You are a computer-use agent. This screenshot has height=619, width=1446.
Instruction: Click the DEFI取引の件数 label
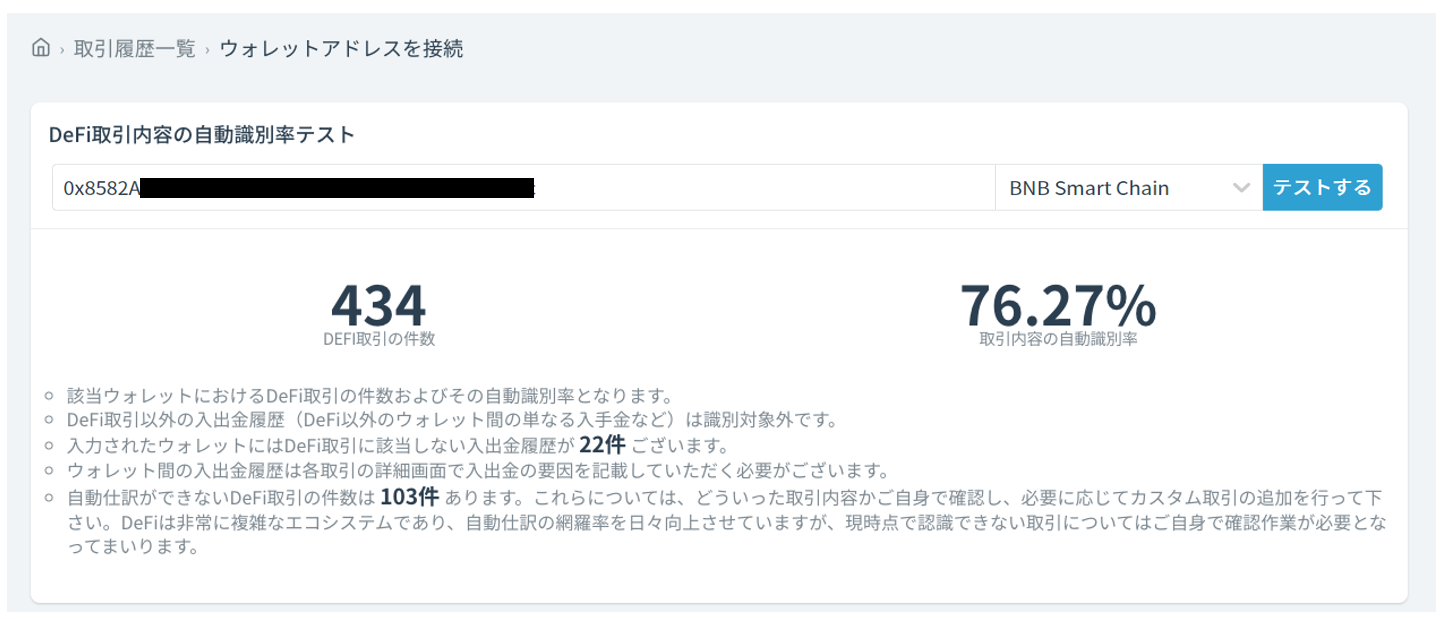[379, 339]
